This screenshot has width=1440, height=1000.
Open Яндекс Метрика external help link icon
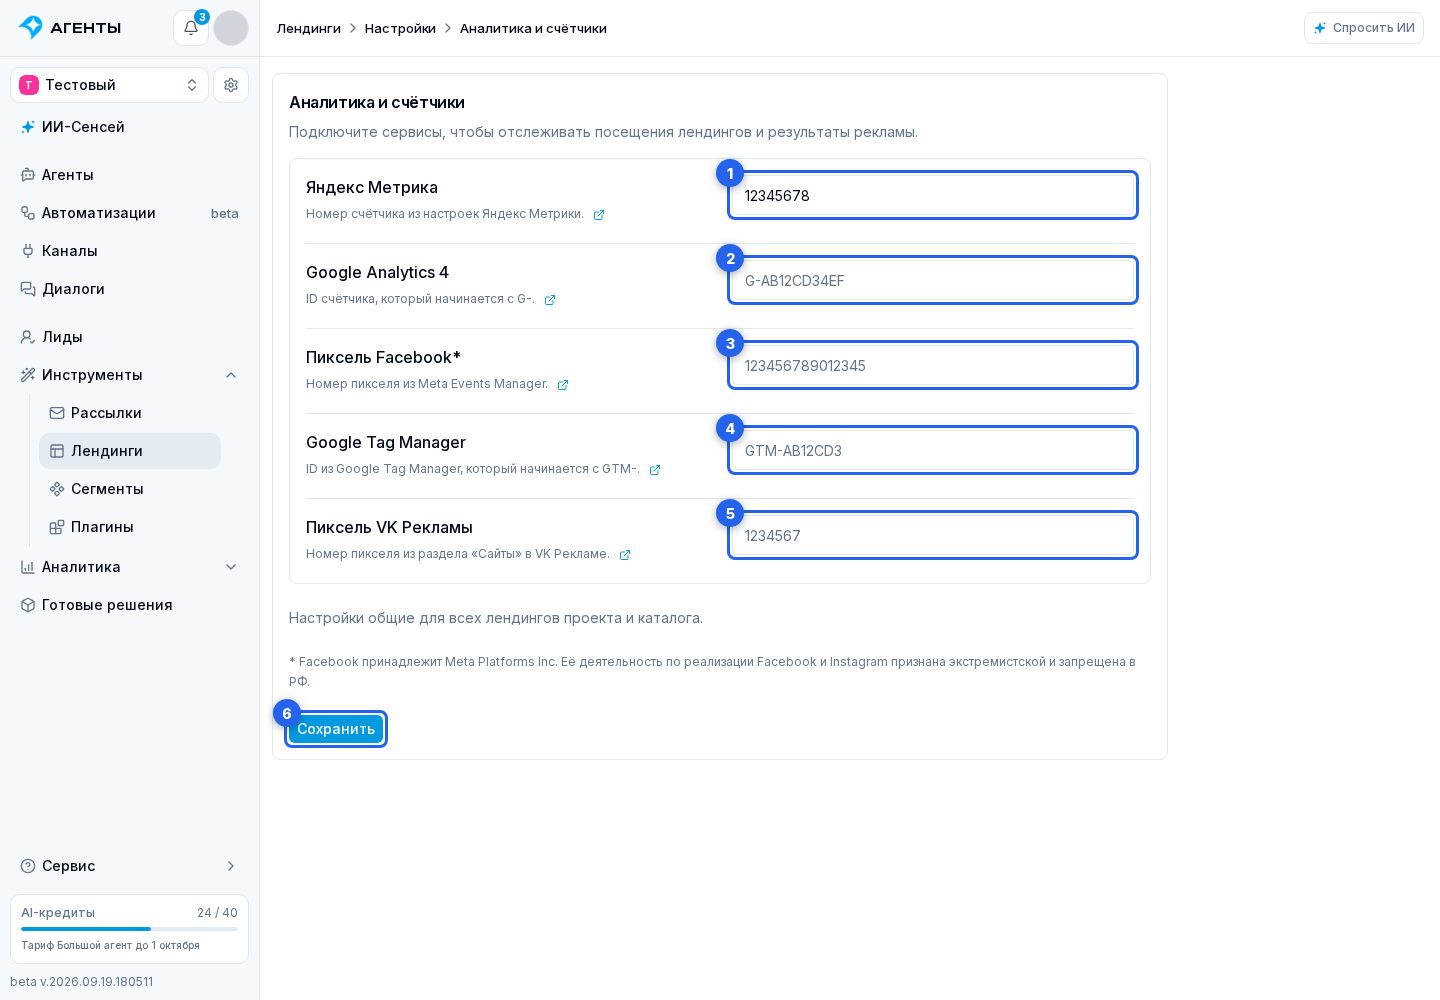tap(599, 215)
